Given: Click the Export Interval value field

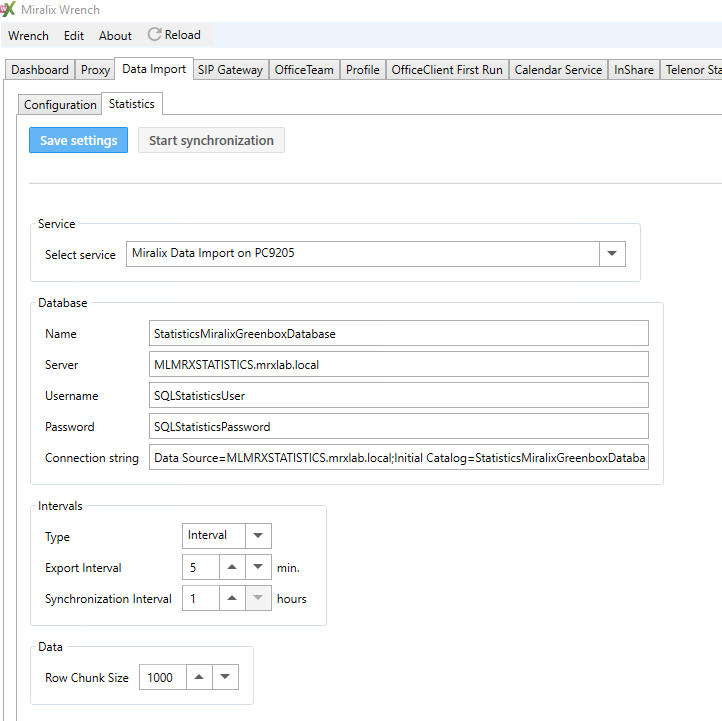Looking at the screenshot, I should coord(201,567).
